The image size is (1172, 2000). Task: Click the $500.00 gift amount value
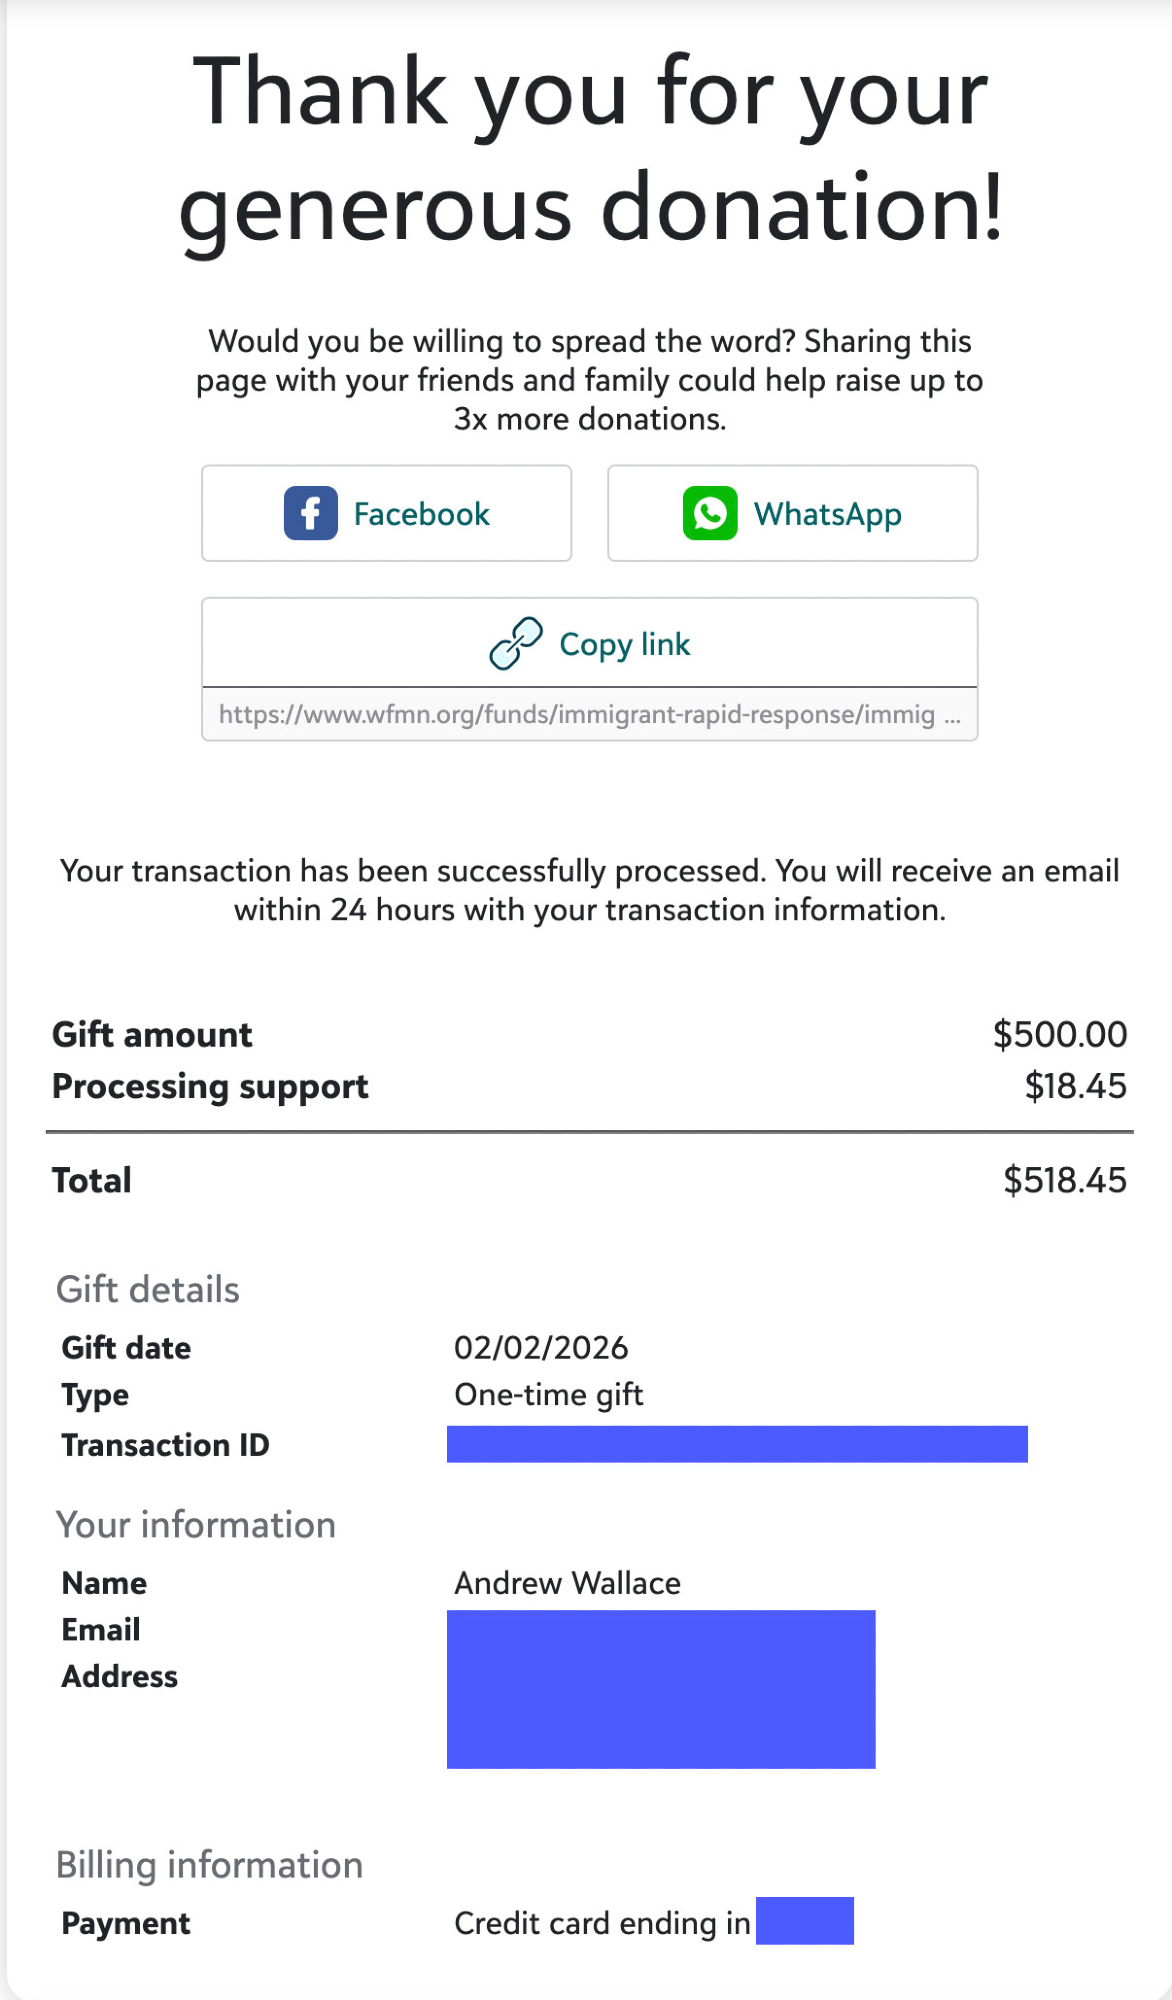click(x=1059, y=1034)
